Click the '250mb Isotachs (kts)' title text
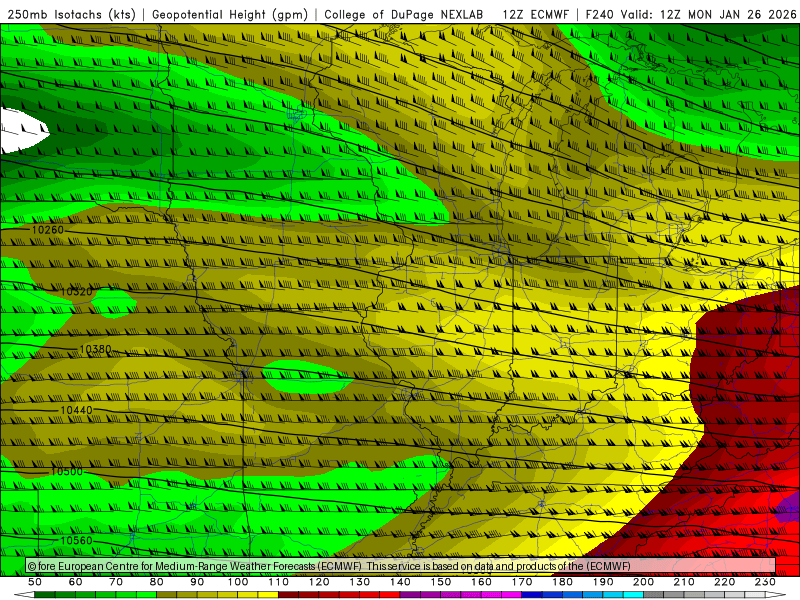This screenshot has width=800, height=600. [x=71, y=14]
